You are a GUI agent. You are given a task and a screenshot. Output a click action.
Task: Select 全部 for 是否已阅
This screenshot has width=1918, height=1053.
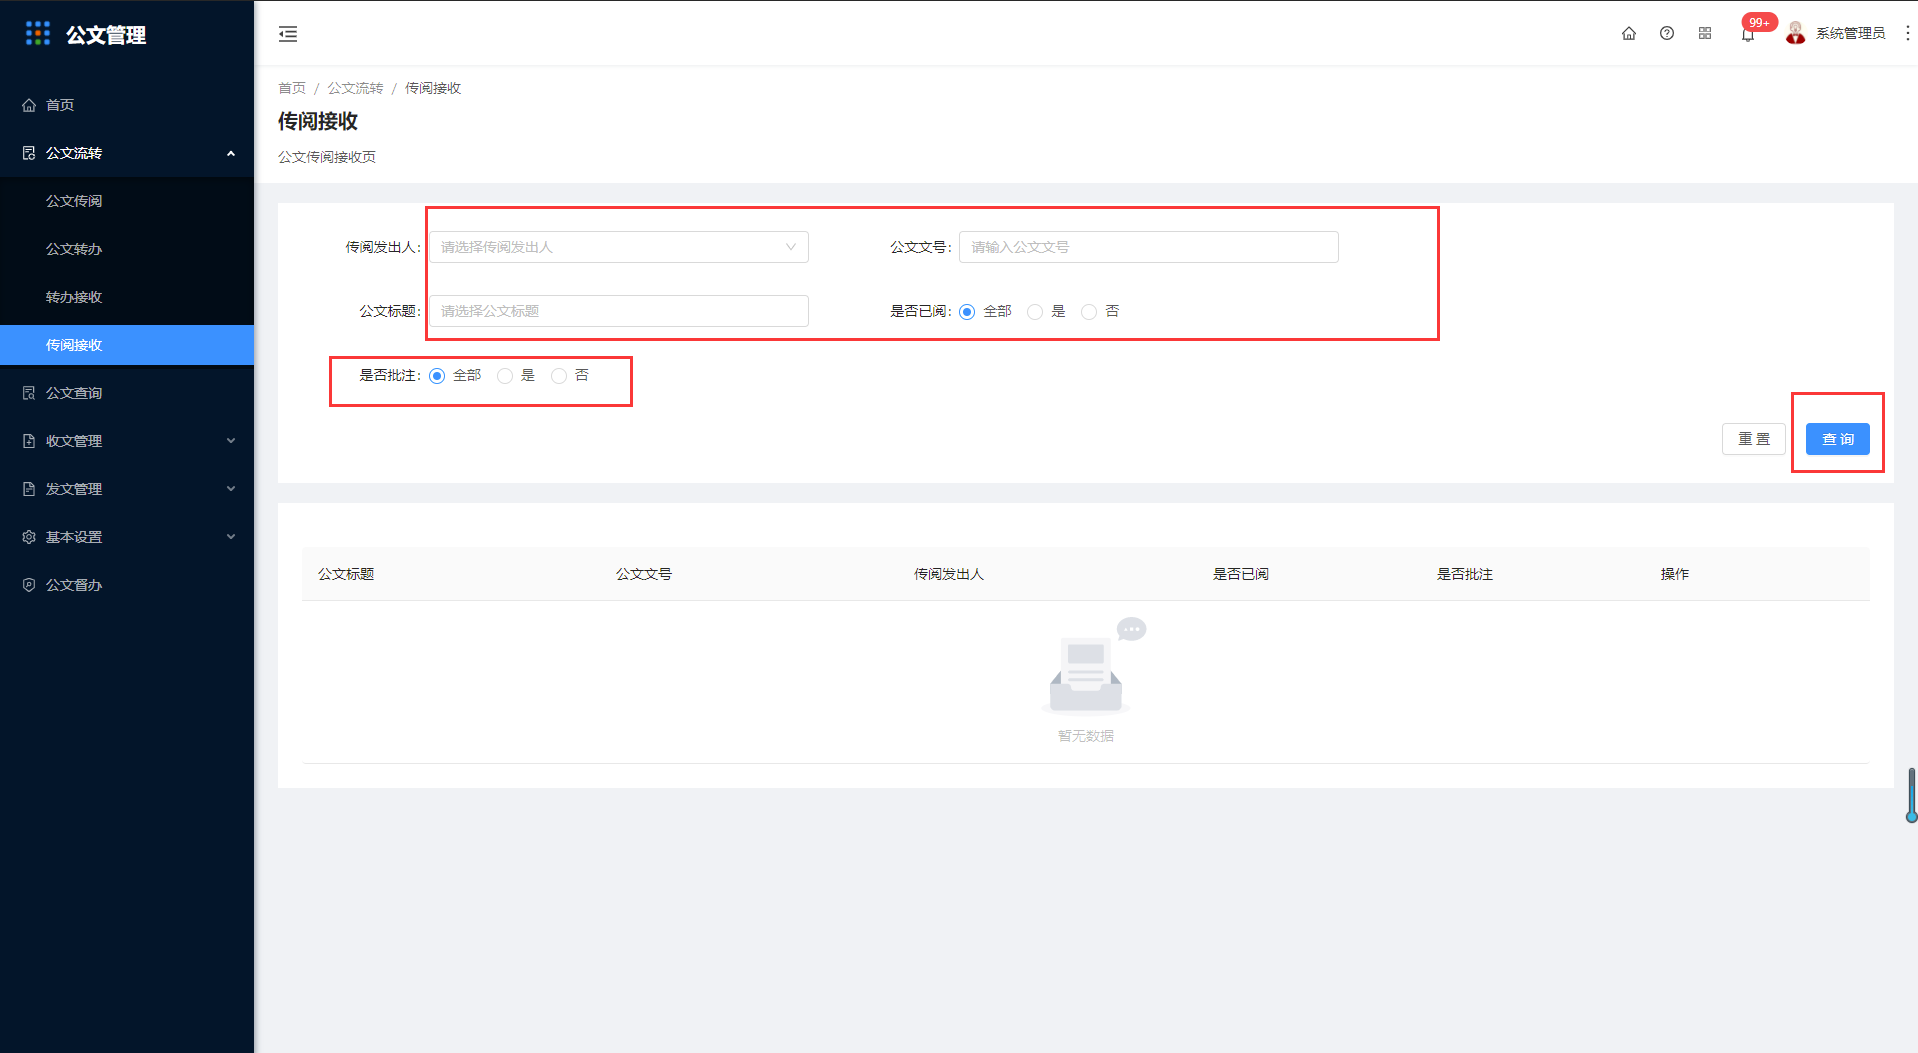point(967,312)
